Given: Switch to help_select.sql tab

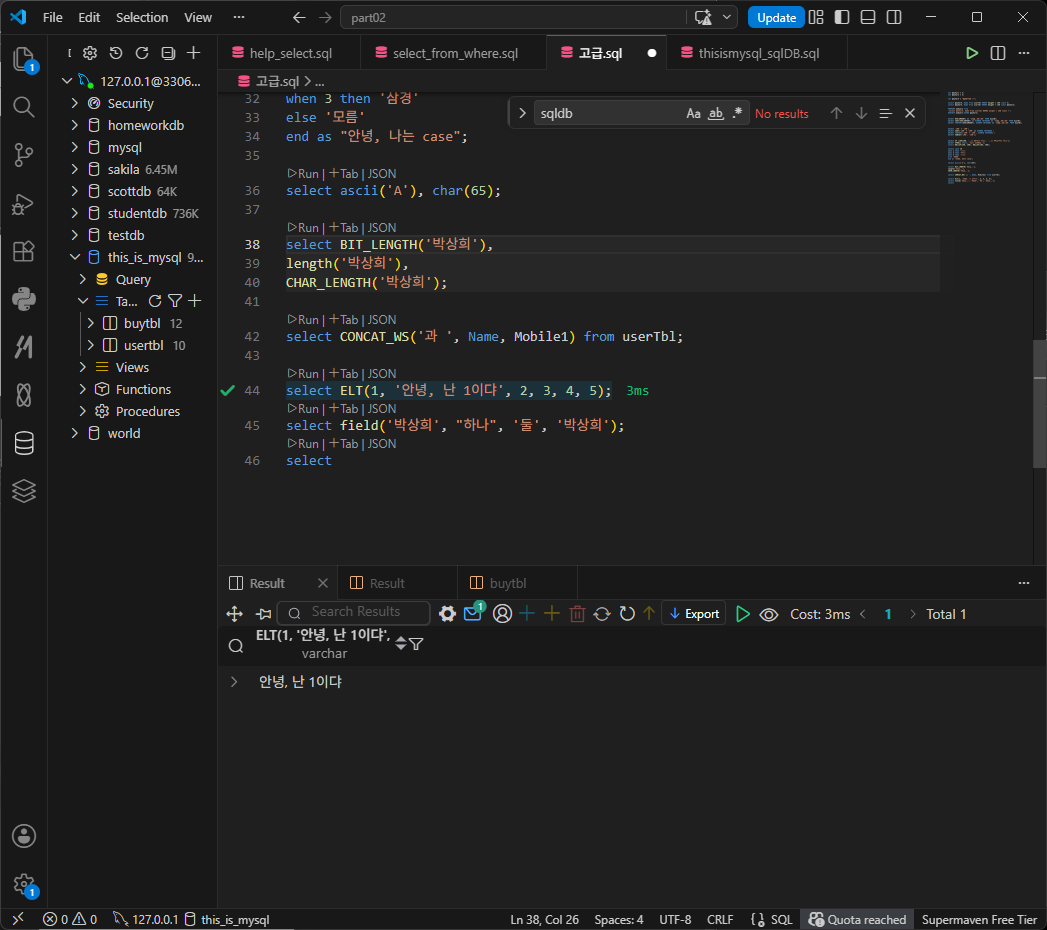Looking at the screenshot, I should click(x=289, y=53).
